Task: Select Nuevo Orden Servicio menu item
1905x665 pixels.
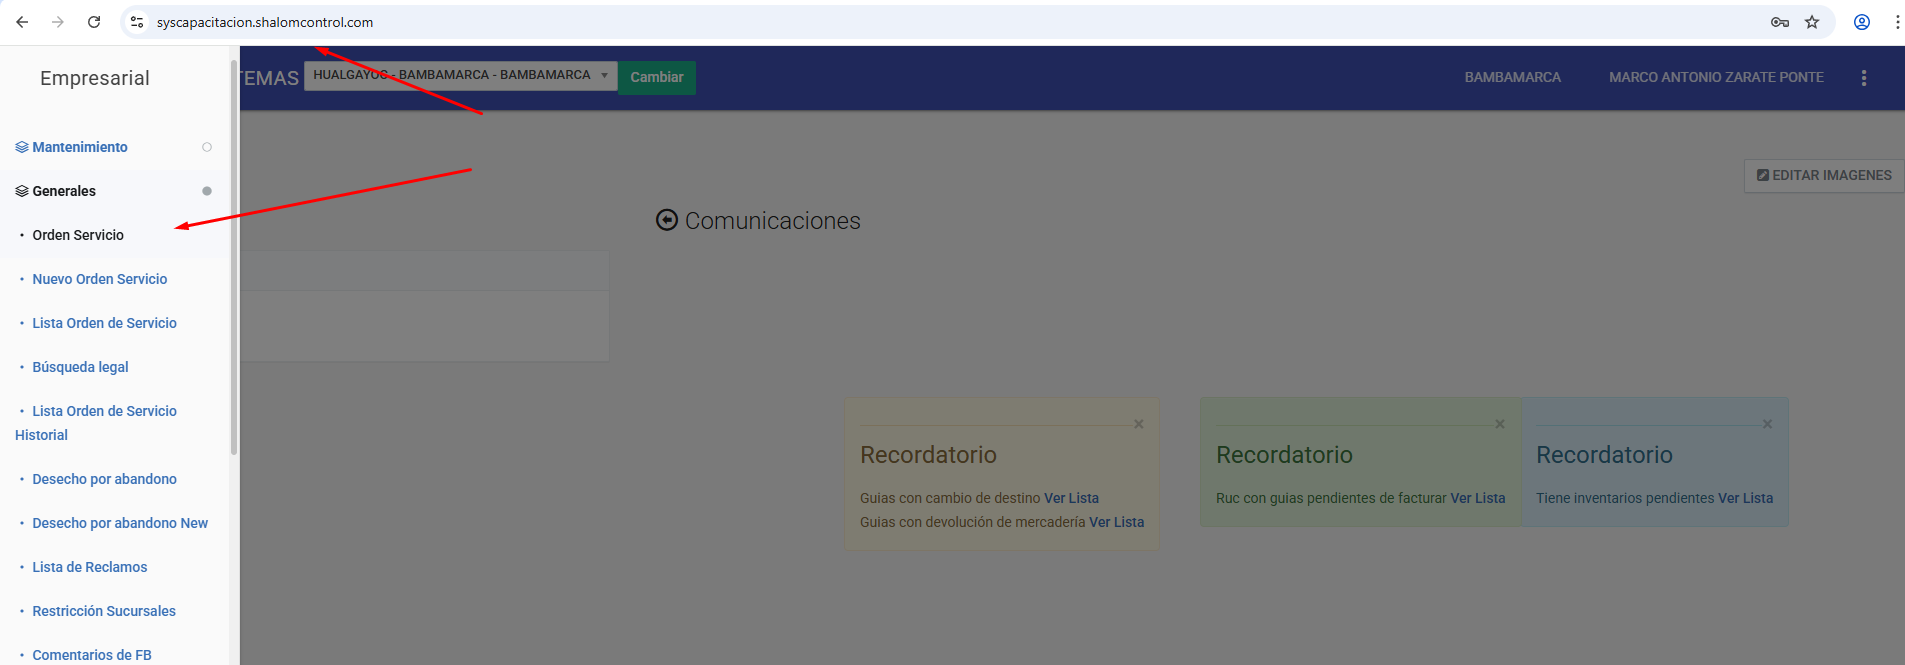Action: point(99,279)
